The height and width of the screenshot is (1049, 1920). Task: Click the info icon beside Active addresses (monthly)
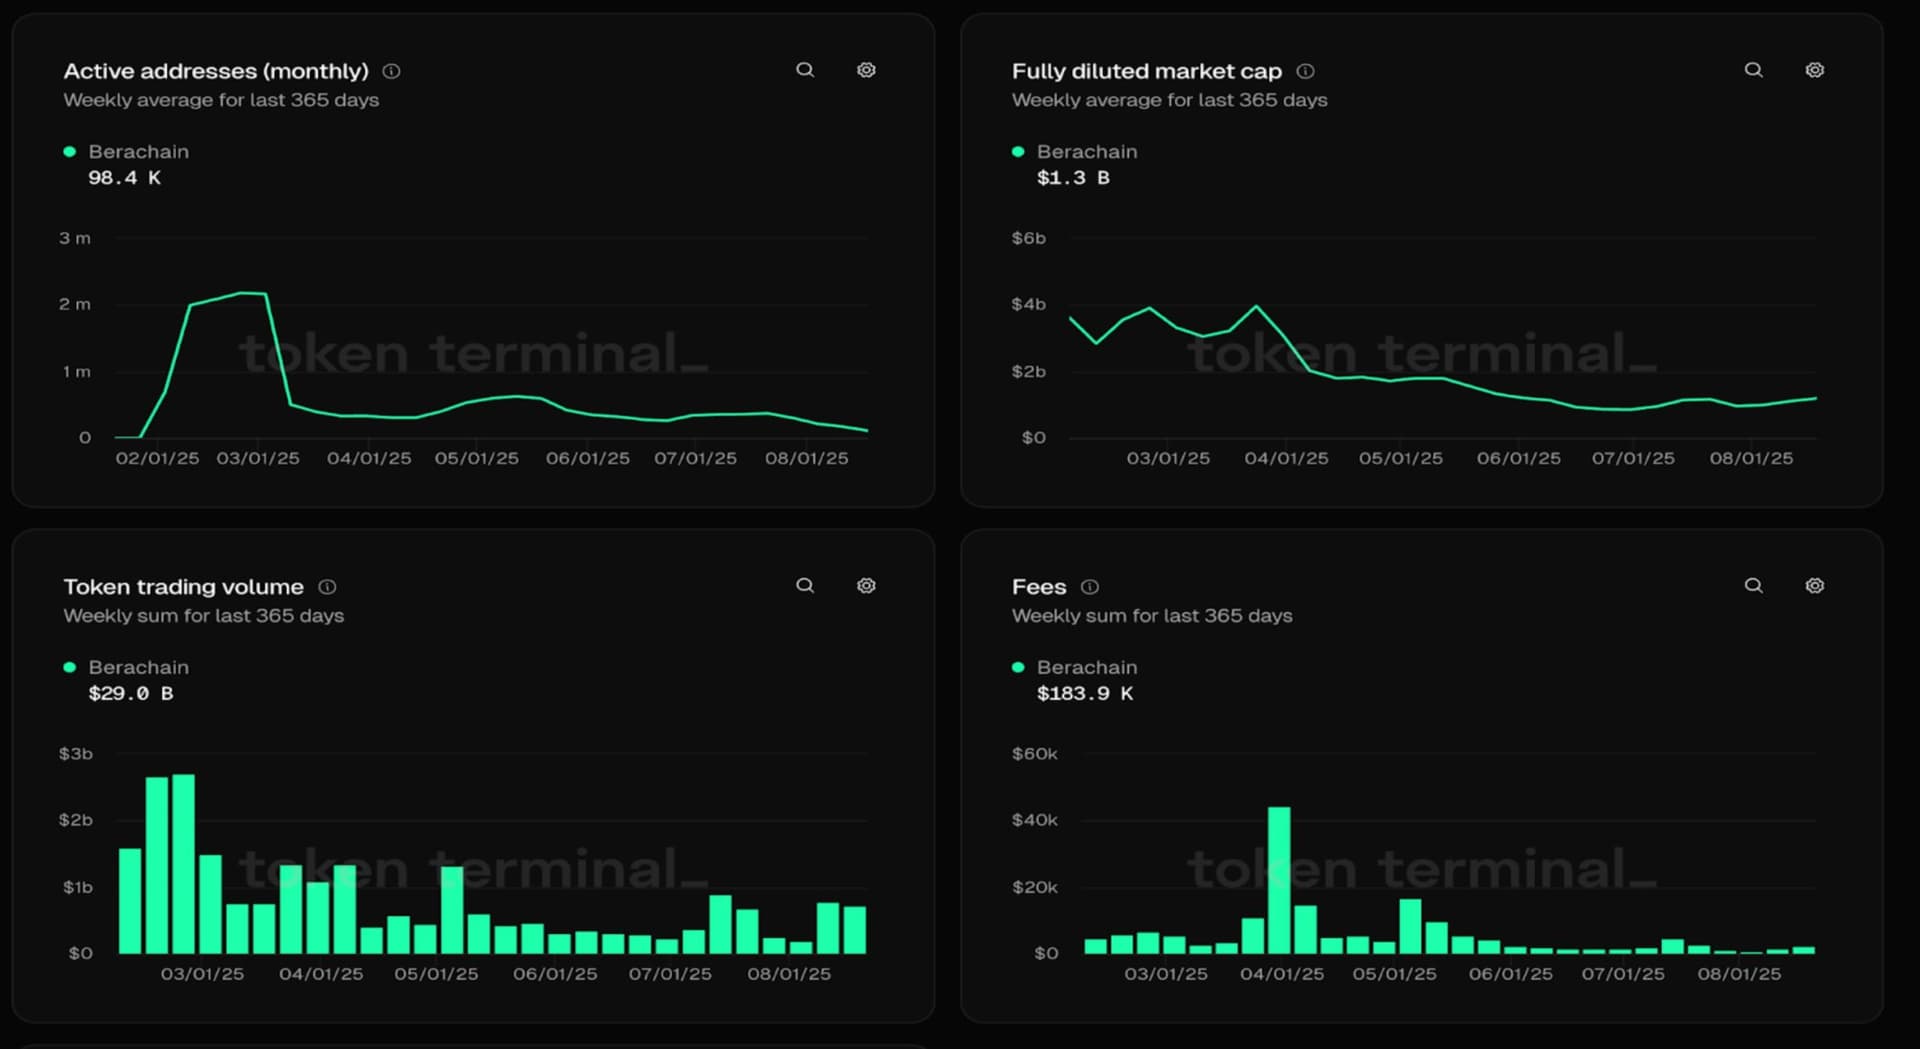pyautogui.click(x=392, y=70)
